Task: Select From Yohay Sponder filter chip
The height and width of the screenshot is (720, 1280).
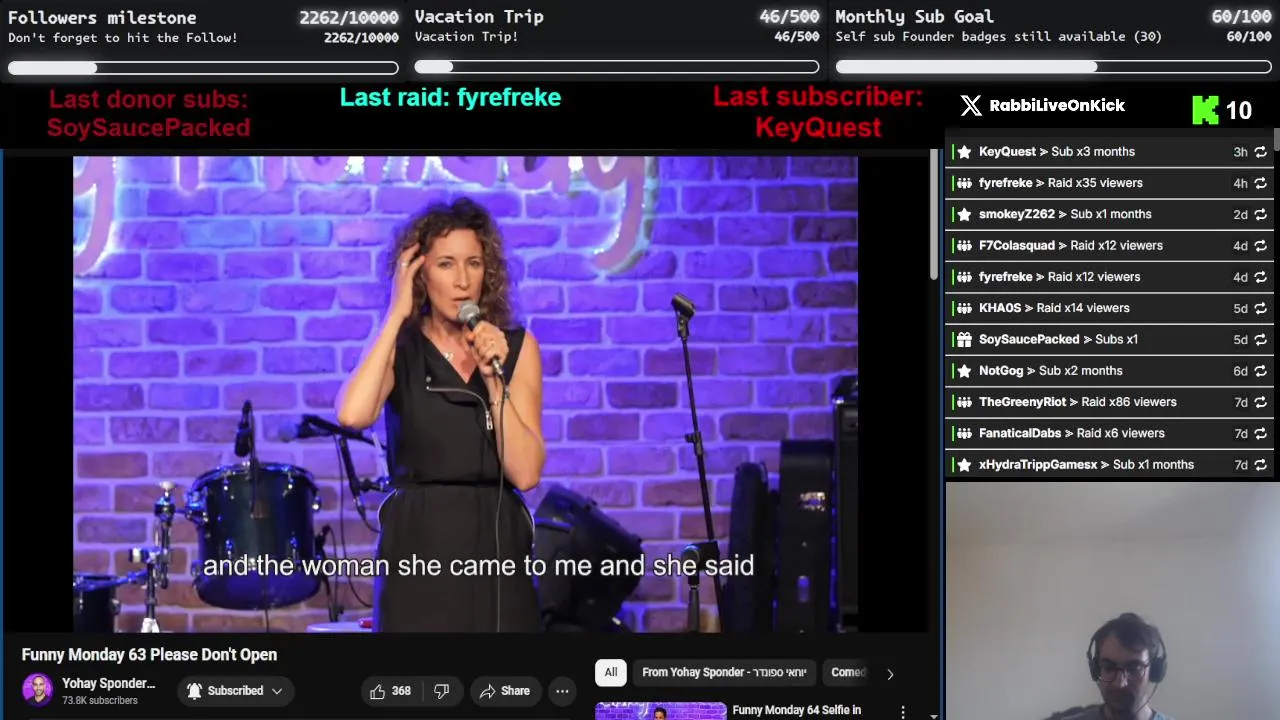Action: pyautogui.click(x=724, y=672)
